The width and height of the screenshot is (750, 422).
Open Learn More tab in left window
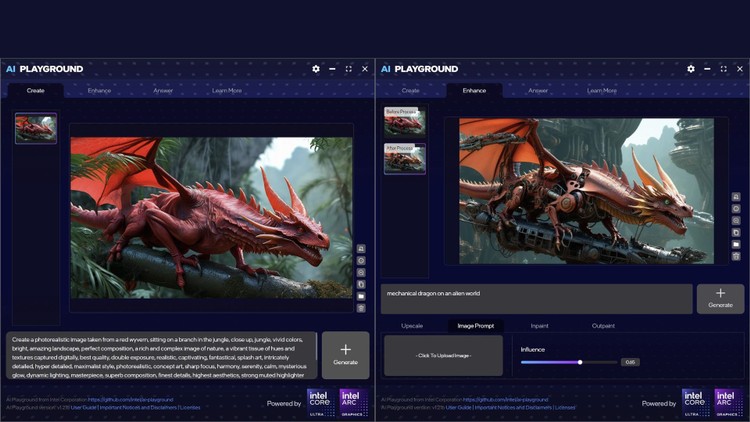coord(227,90)
